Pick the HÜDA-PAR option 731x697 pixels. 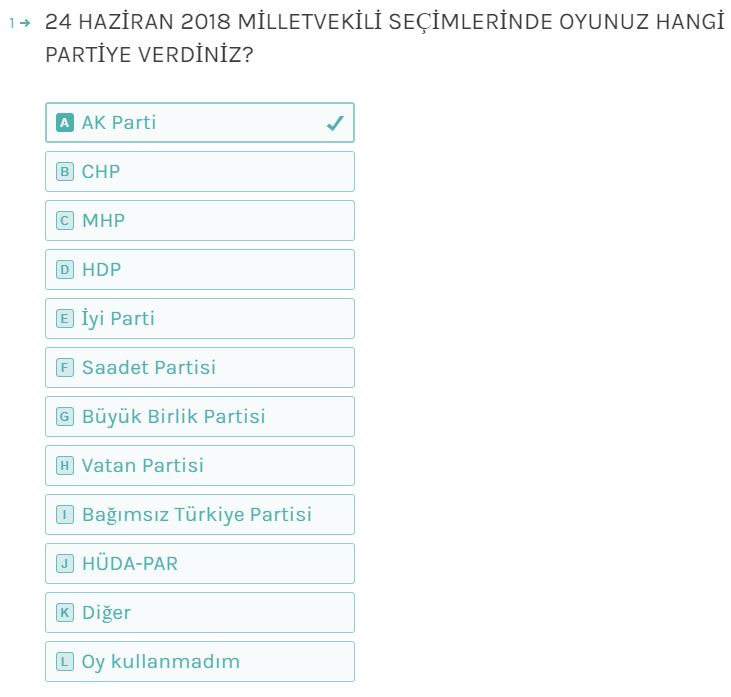200,564
